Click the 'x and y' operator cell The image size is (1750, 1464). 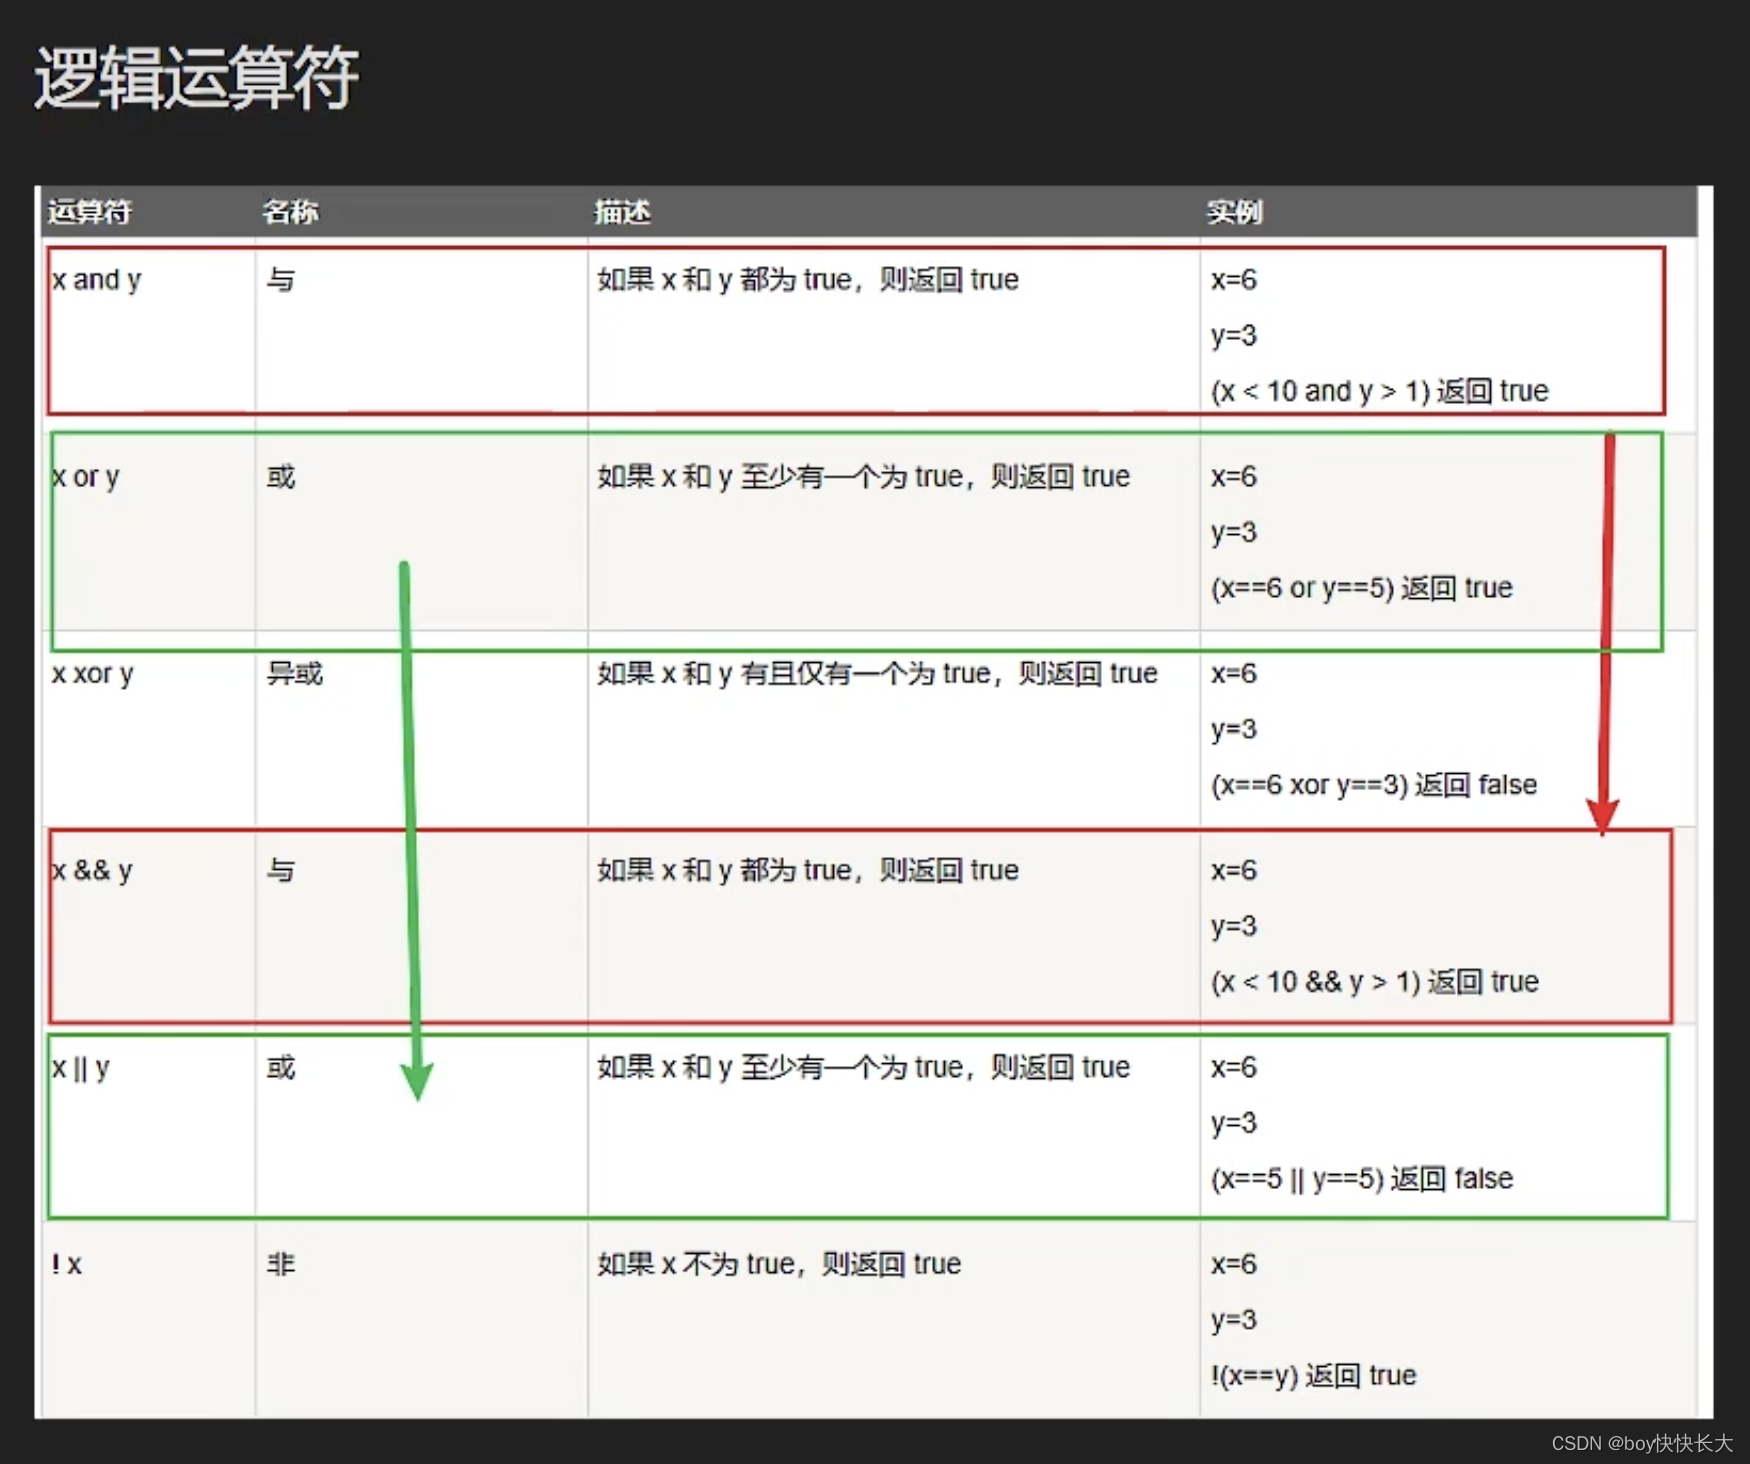coord(96,280)
